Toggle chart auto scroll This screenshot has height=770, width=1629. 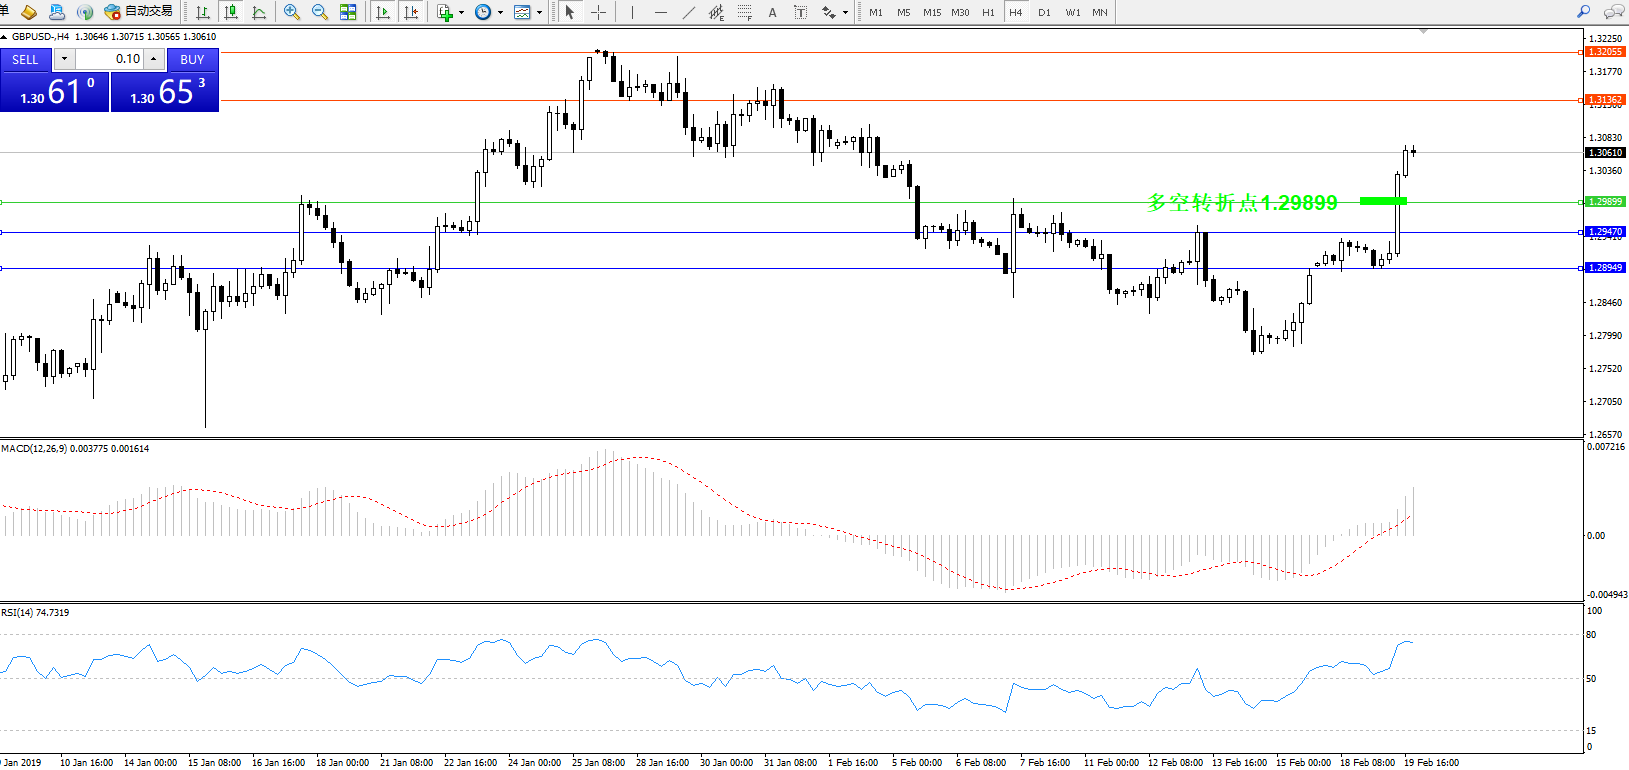(383, 12)
